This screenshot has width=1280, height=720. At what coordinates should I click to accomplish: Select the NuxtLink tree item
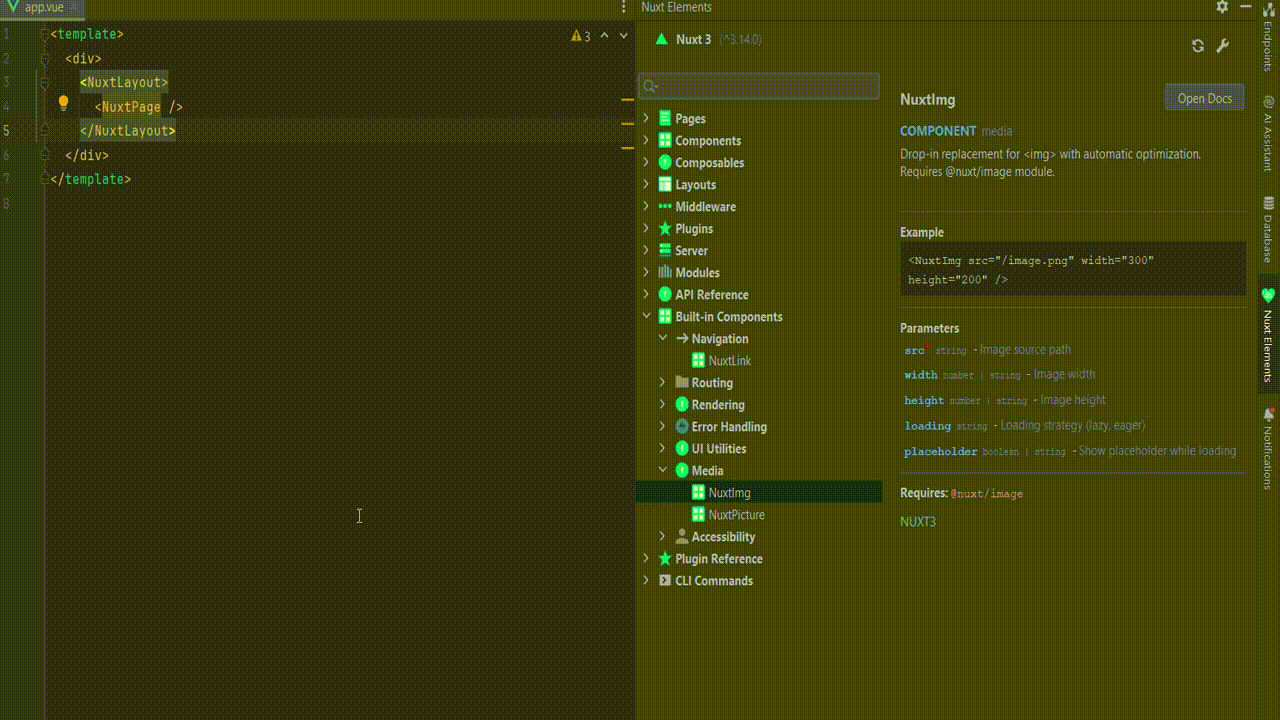click(759, 360)
